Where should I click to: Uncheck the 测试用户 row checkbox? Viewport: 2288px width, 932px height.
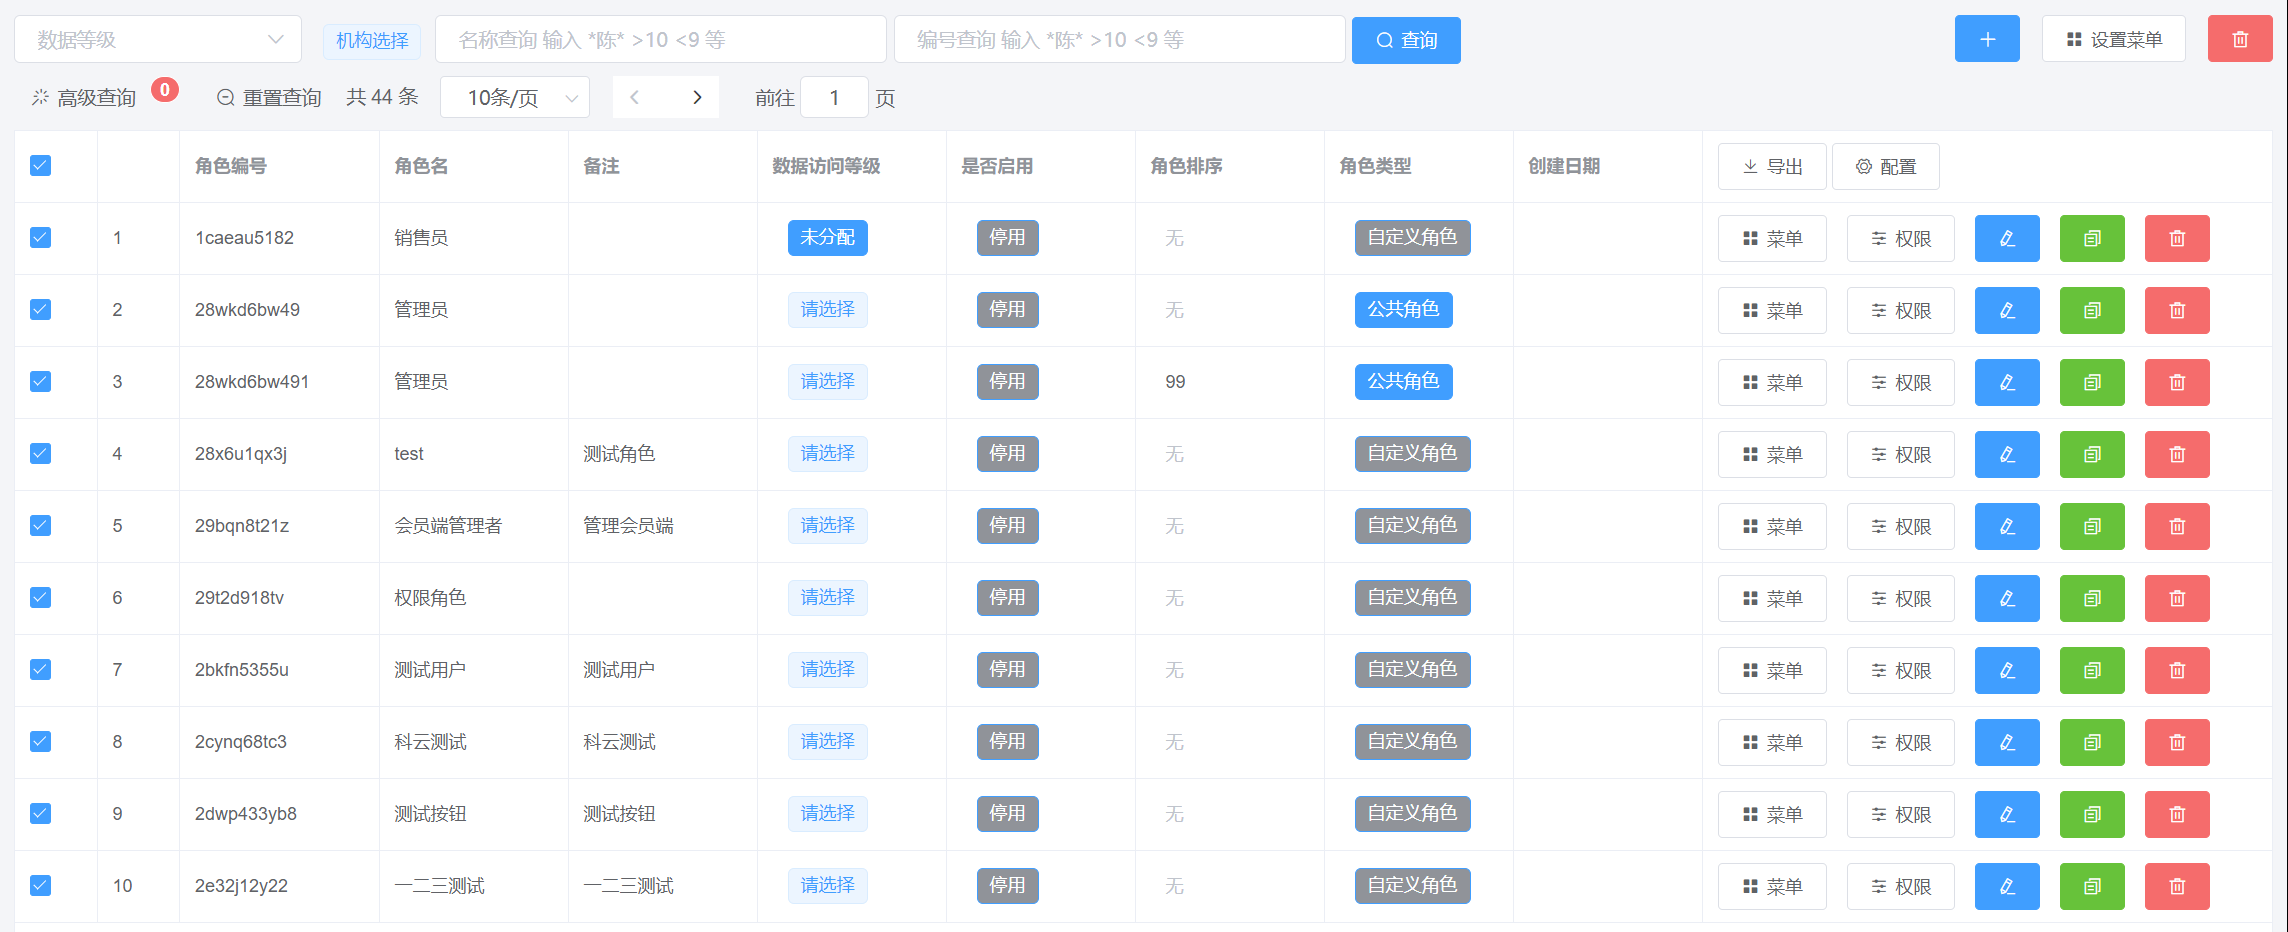point(40,670)
